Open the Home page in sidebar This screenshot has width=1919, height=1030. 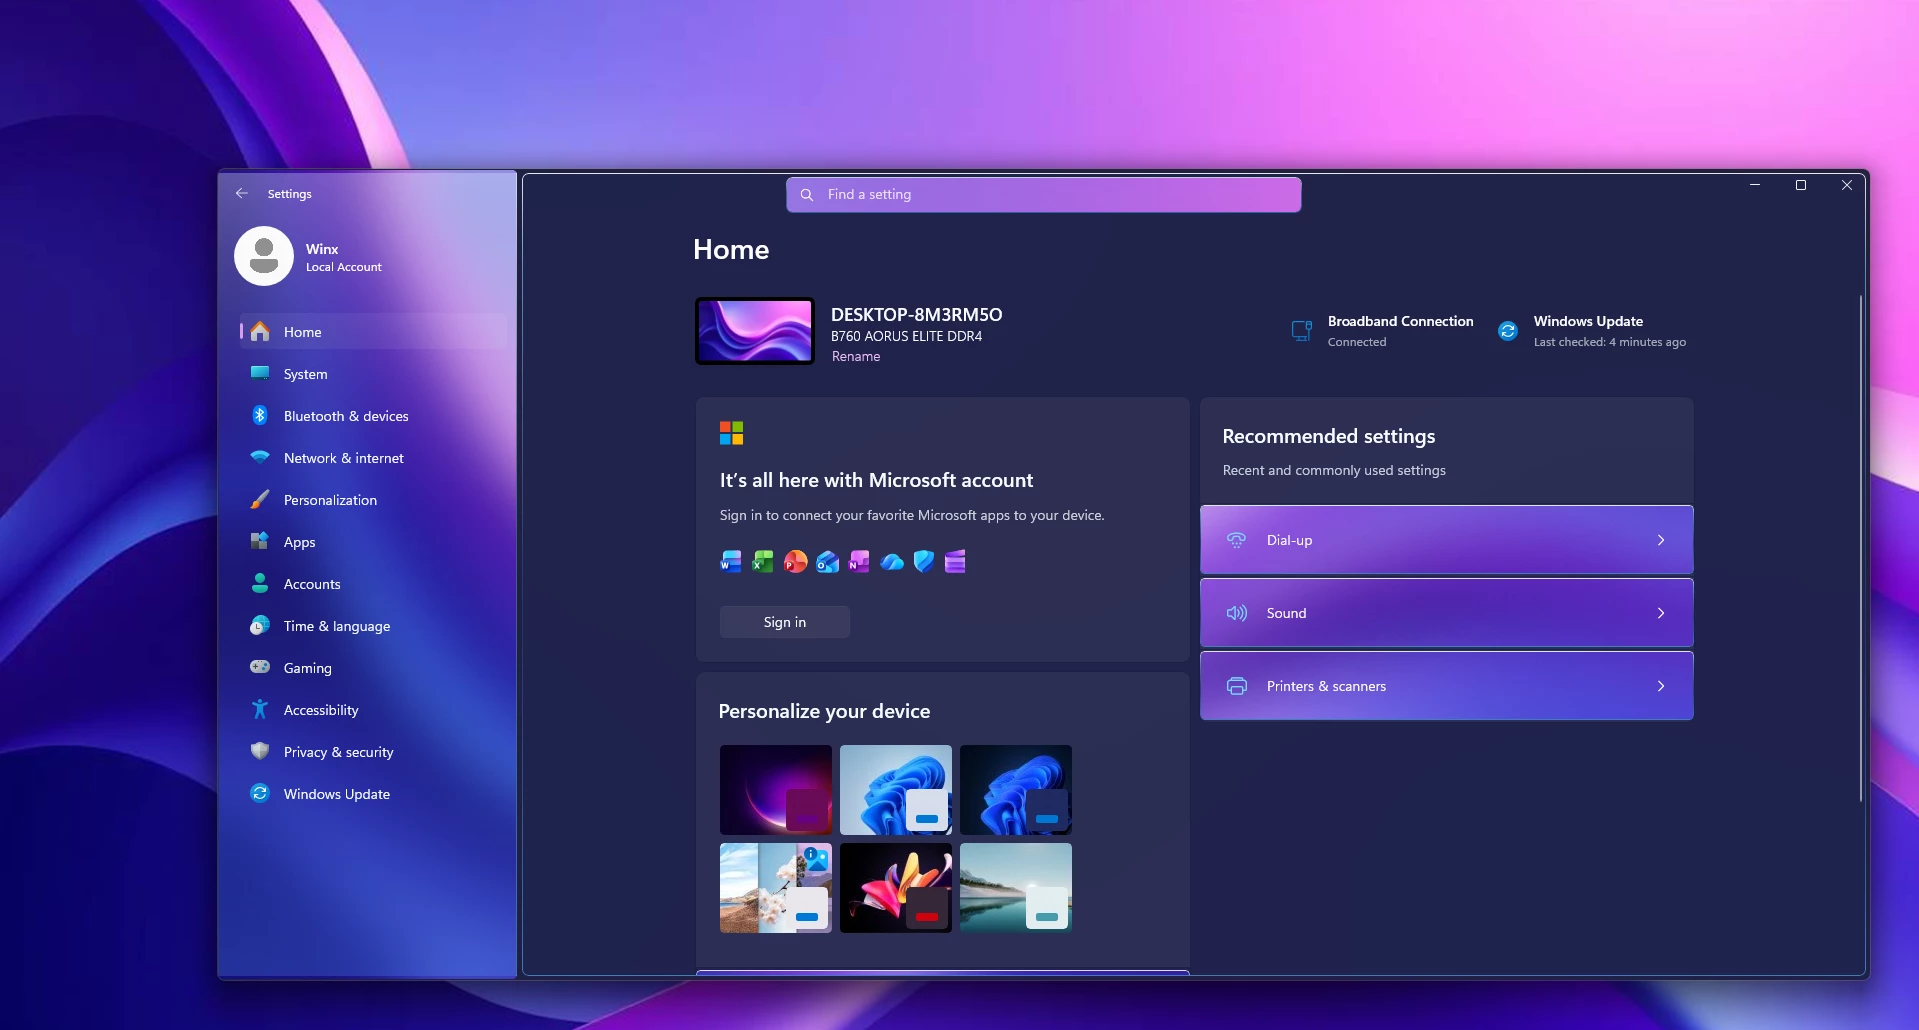click(372, 331)
